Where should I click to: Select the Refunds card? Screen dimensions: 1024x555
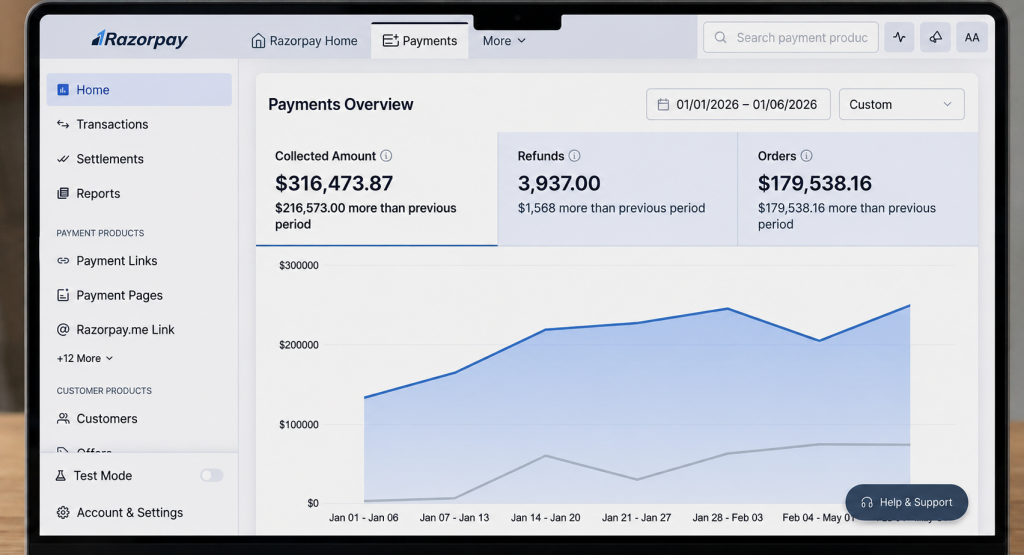[618, 189]
